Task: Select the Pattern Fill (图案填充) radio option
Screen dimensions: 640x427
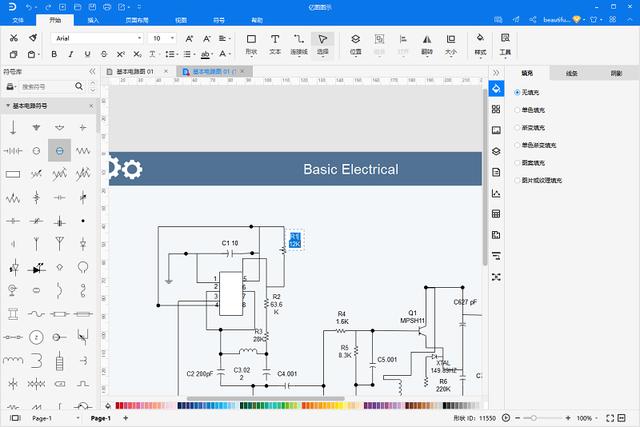Action: click(517, 163)
